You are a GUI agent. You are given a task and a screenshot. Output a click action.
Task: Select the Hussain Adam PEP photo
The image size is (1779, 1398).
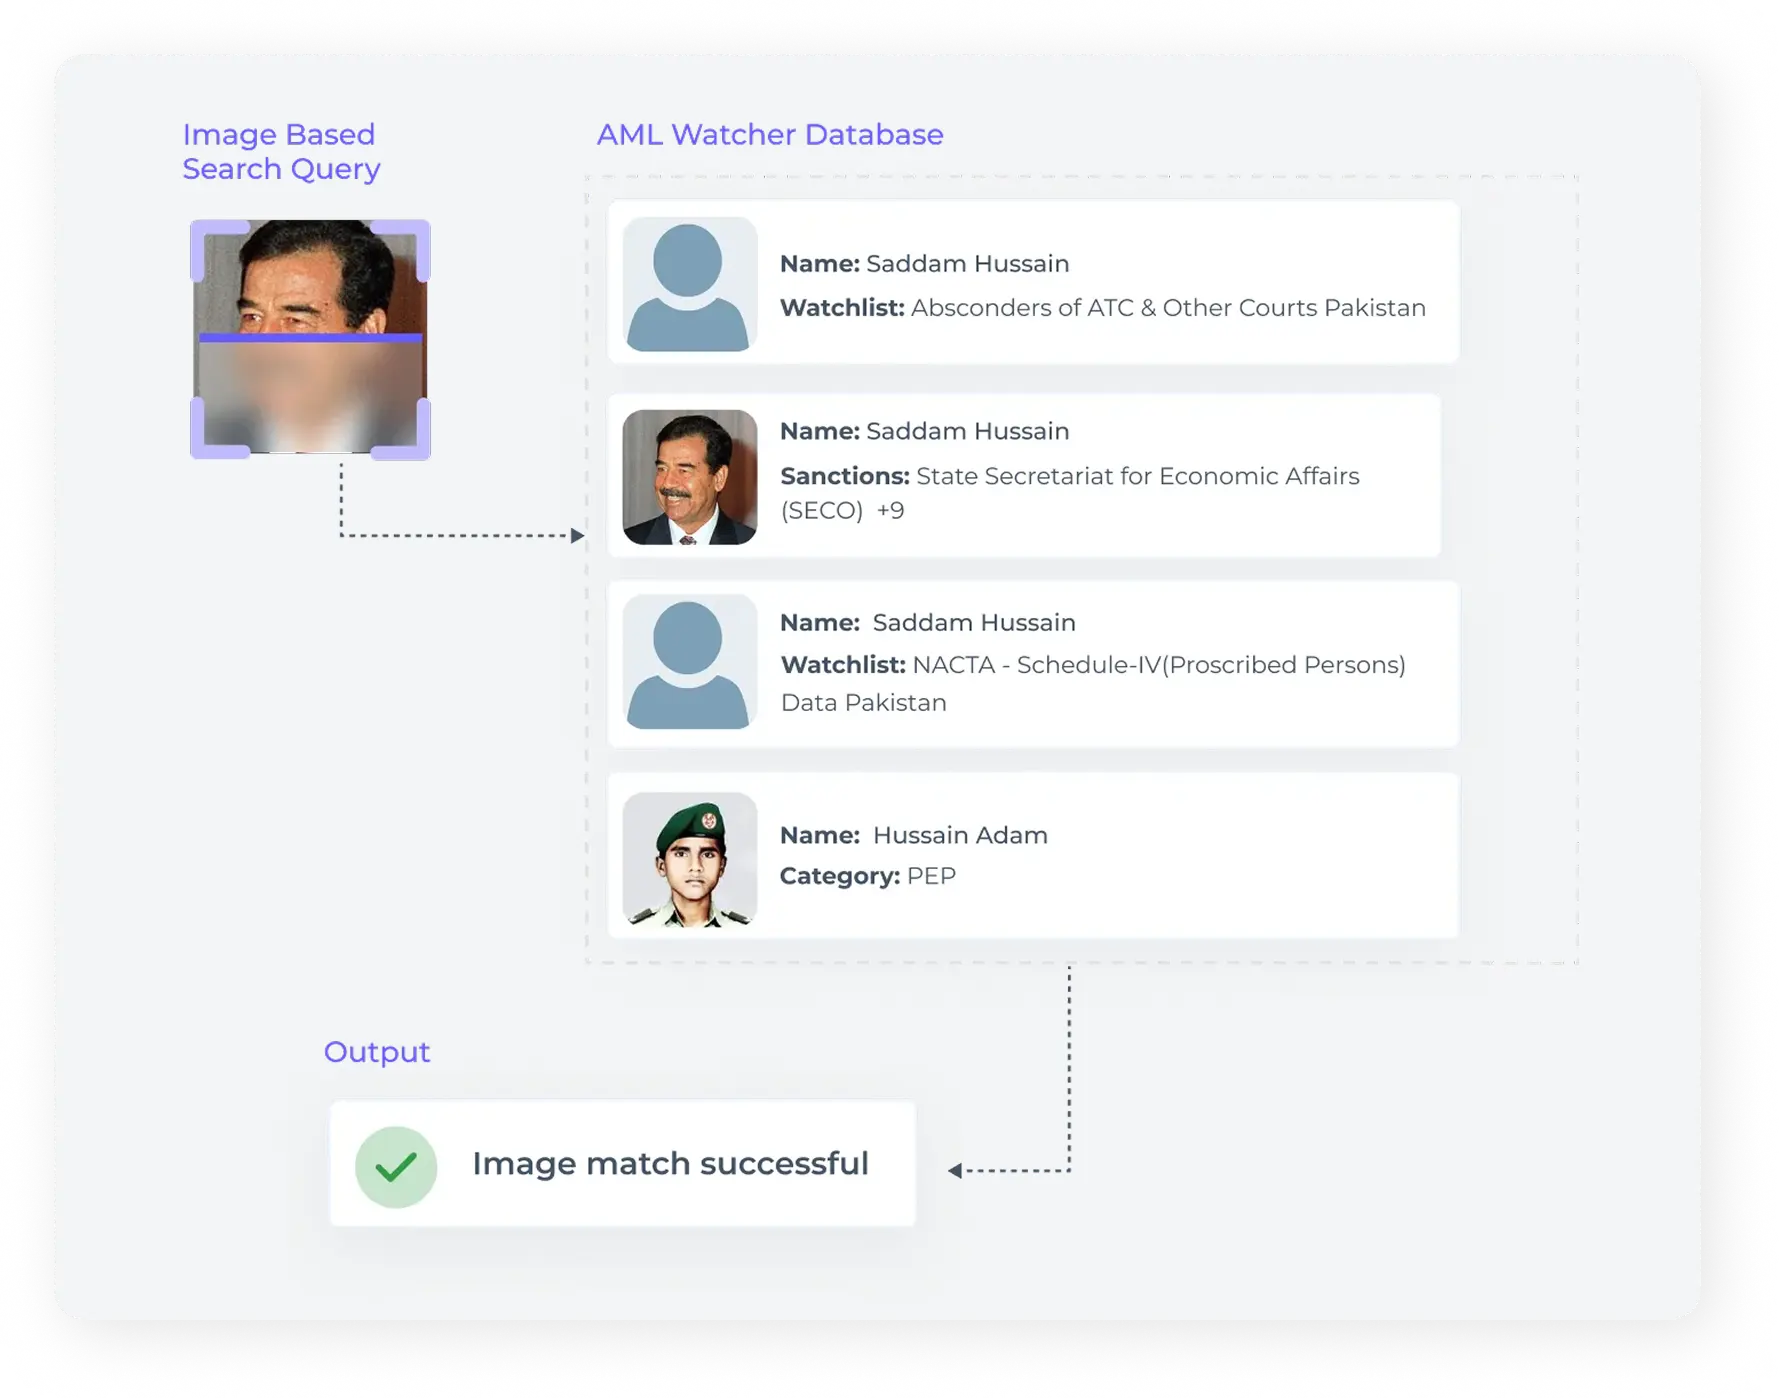689,860
